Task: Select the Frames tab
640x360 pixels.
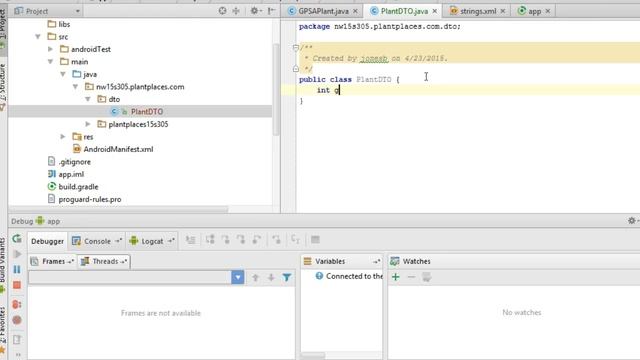Action: click(53, 261)
